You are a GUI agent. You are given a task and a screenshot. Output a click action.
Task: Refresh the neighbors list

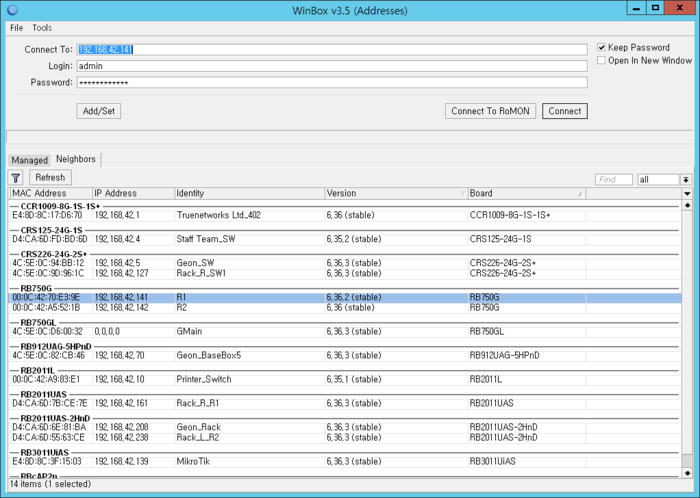click(50, 178)
